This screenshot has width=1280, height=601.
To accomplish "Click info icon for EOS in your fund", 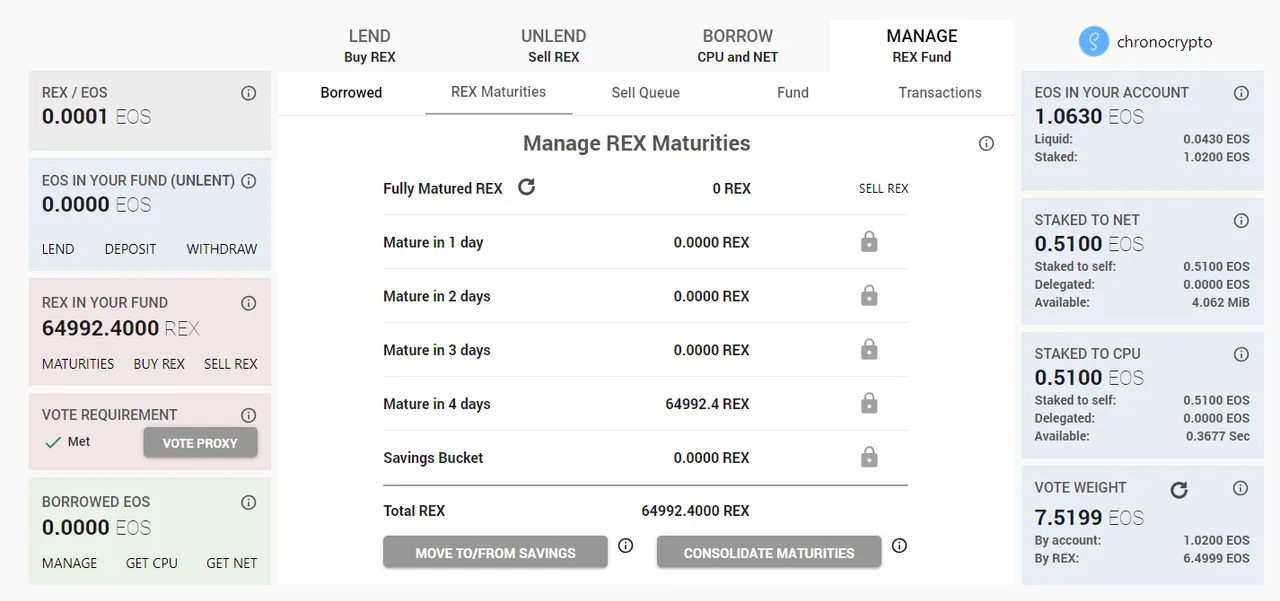I will (x=249, y=181).
